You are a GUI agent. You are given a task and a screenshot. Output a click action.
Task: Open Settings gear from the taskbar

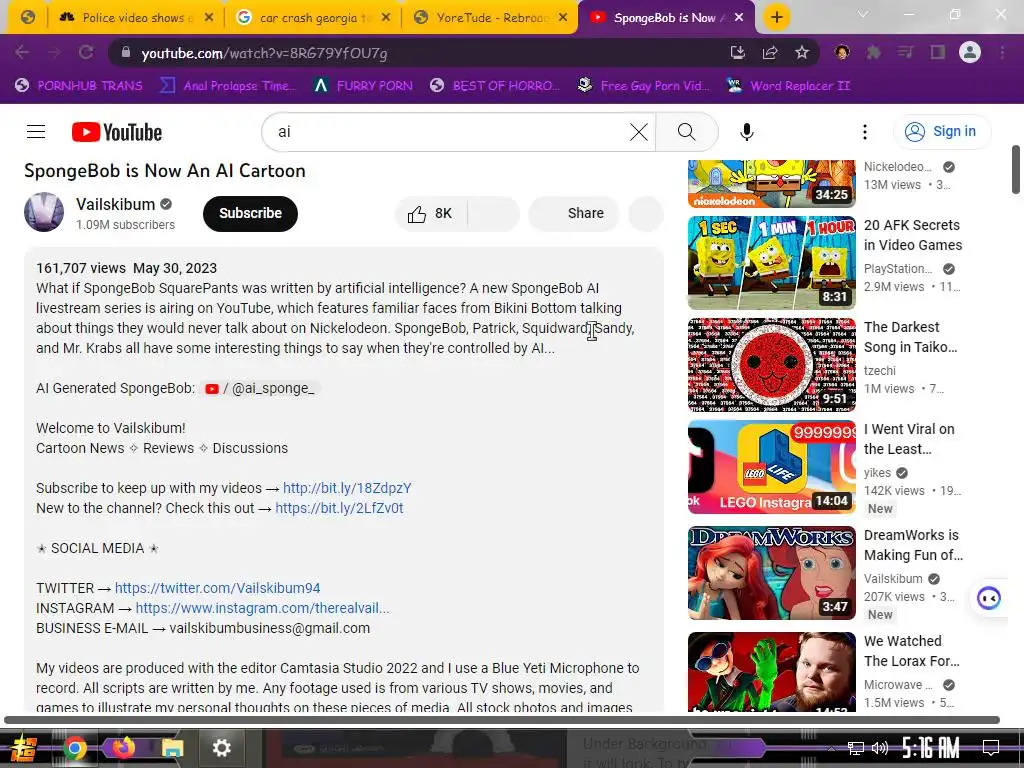coord(222,748)
